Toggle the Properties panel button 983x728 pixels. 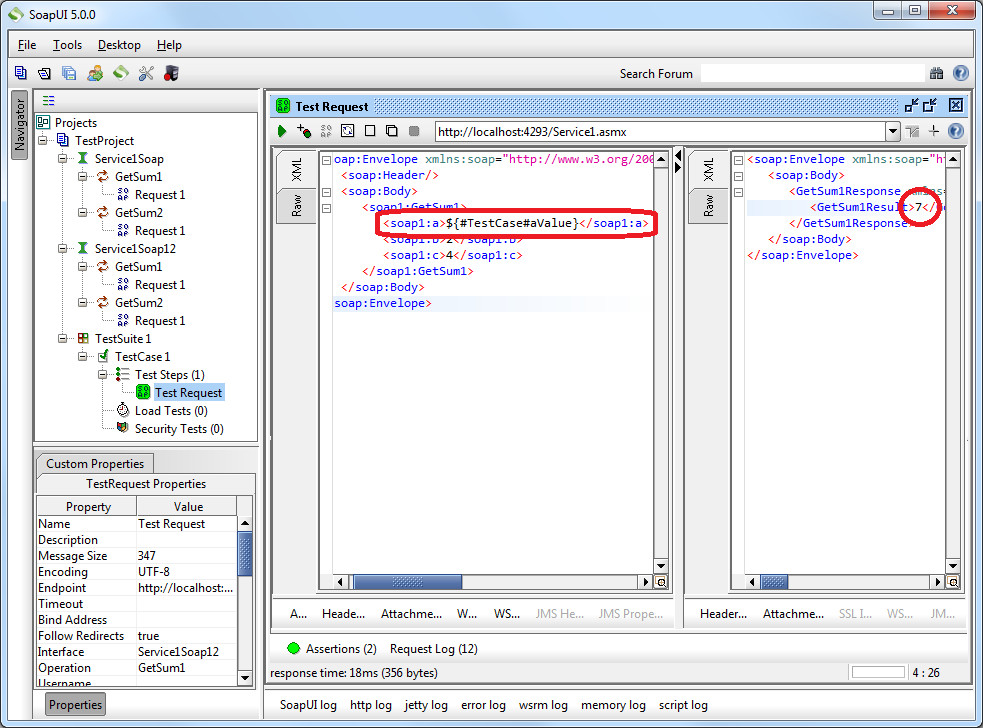pyautogui.click(x=75, y=704)
